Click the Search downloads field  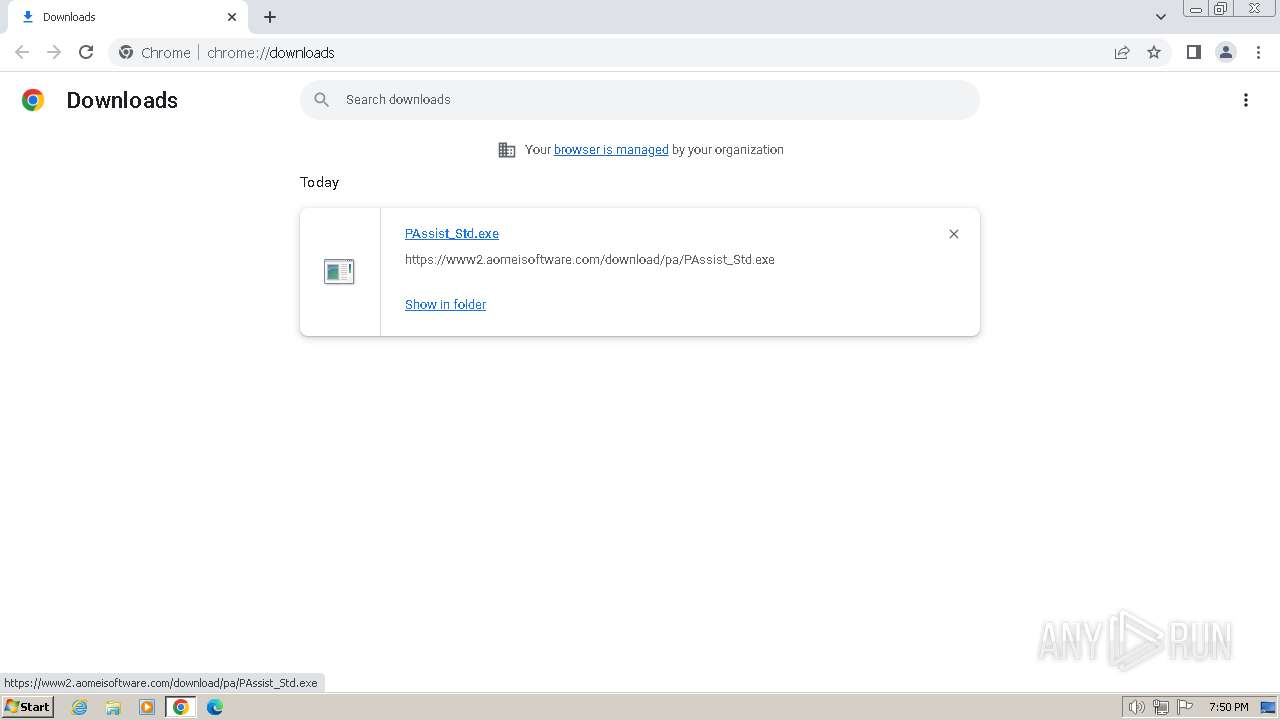640,100
